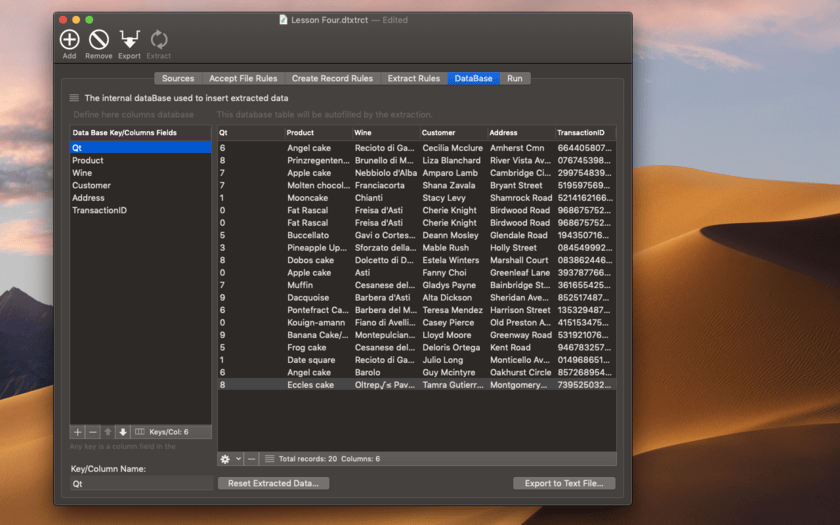Select the Cecilia Mcclure customer cell
840x525 pixels.
(x=453, y=148)
